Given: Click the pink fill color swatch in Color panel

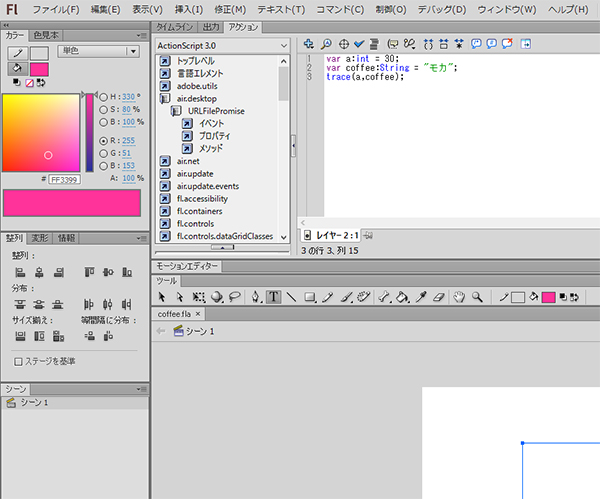Looking at the screenshot, I should 39,70.
